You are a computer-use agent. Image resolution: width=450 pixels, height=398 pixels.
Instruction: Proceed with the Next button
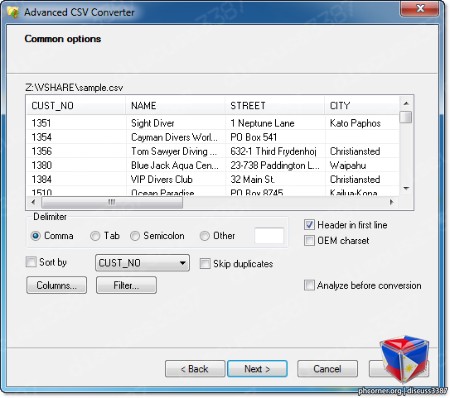point(257,369)
